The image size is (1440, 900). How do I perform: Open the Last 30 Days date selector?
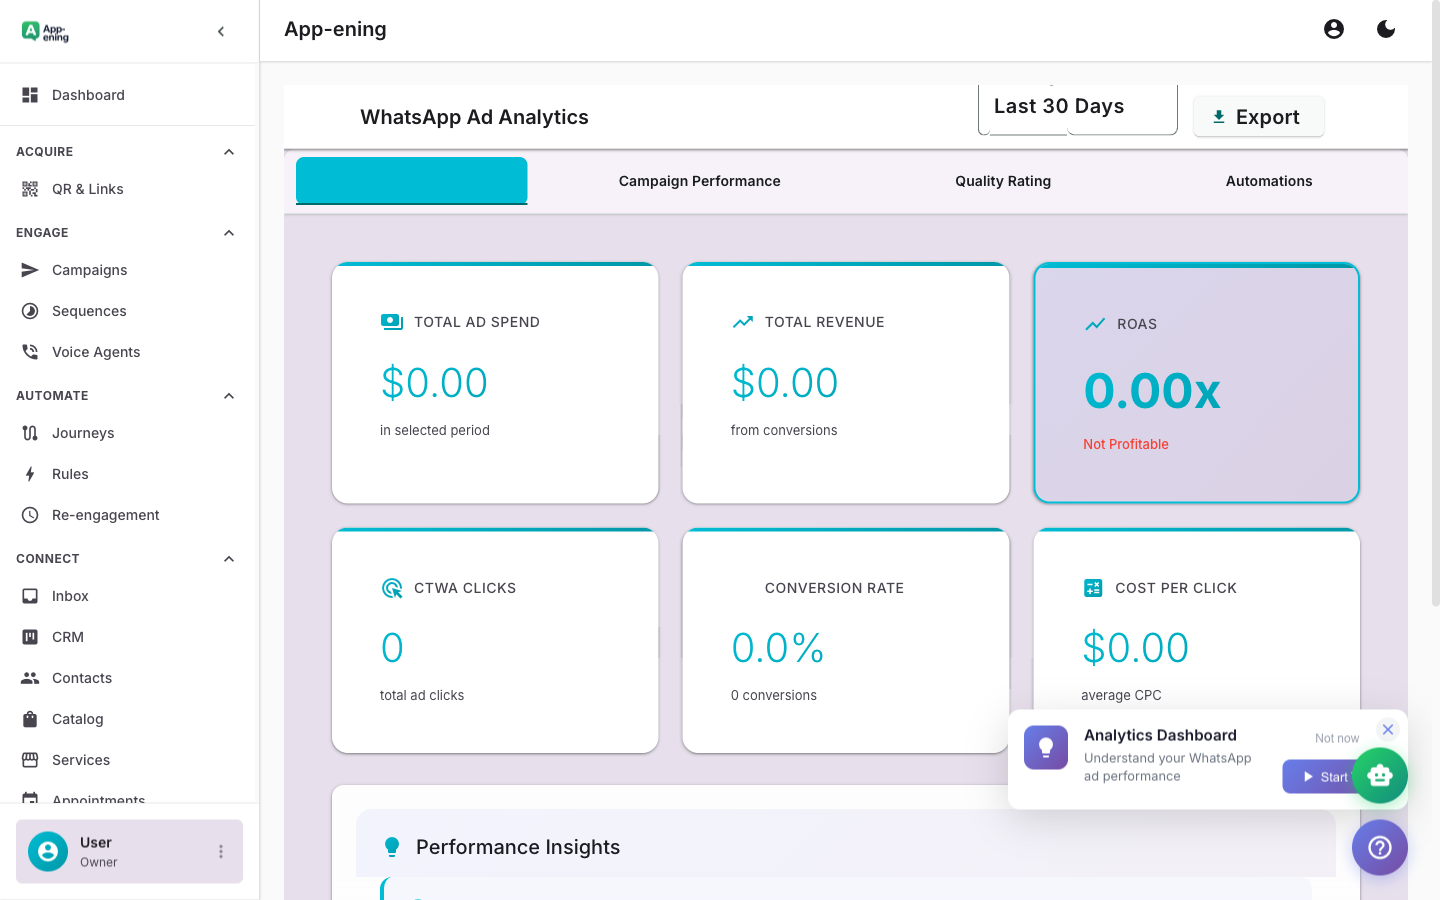1058,105
